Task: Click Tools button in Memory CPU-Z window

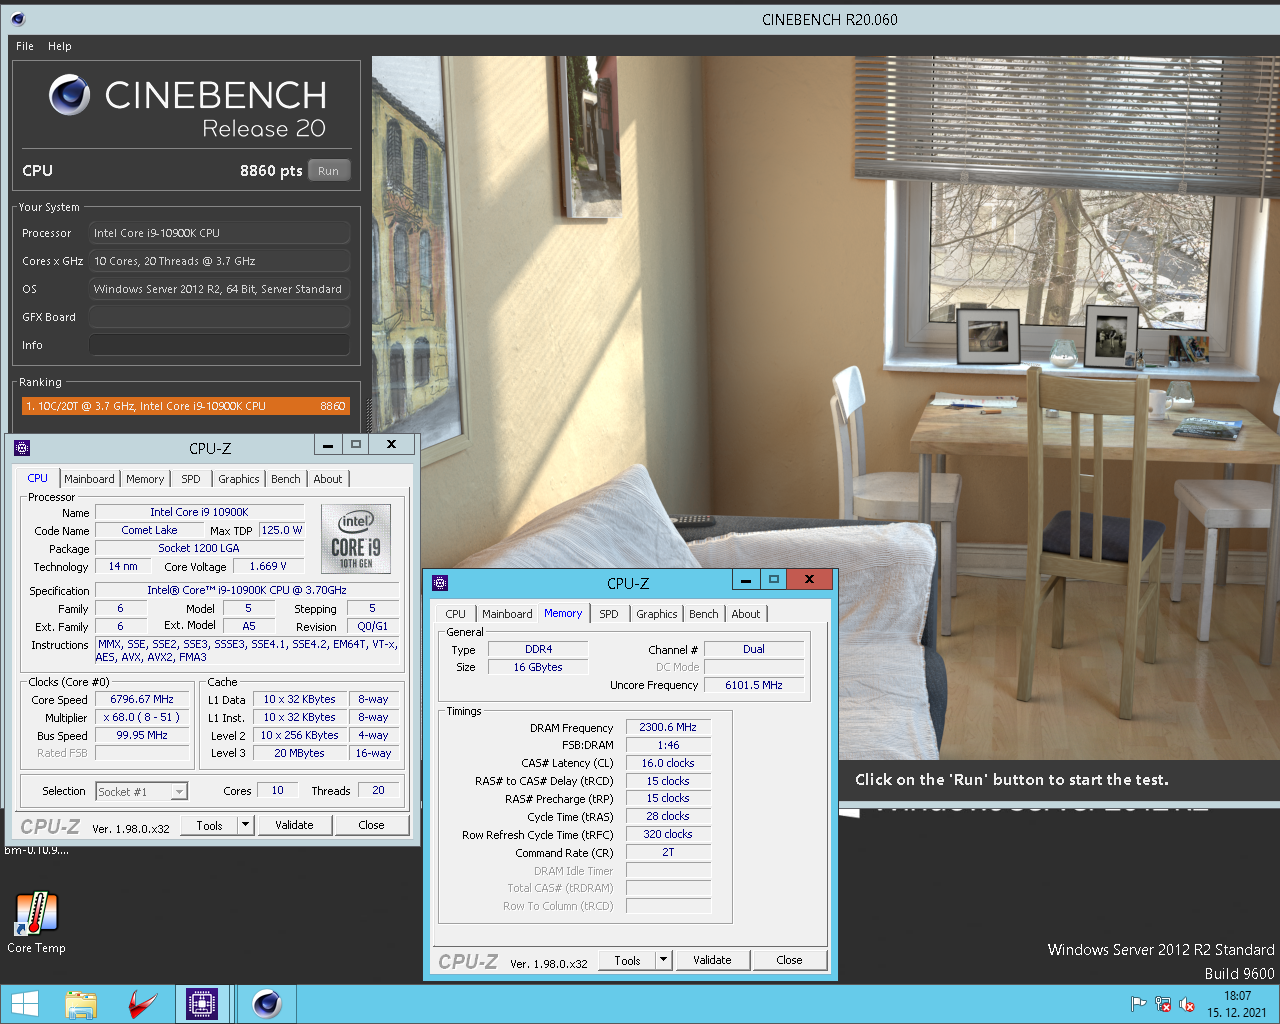Action: tap(628, 960)
